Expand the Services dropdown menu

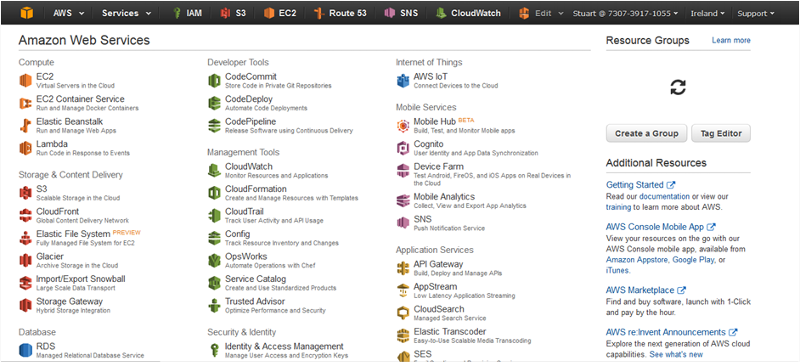point(126,13)
